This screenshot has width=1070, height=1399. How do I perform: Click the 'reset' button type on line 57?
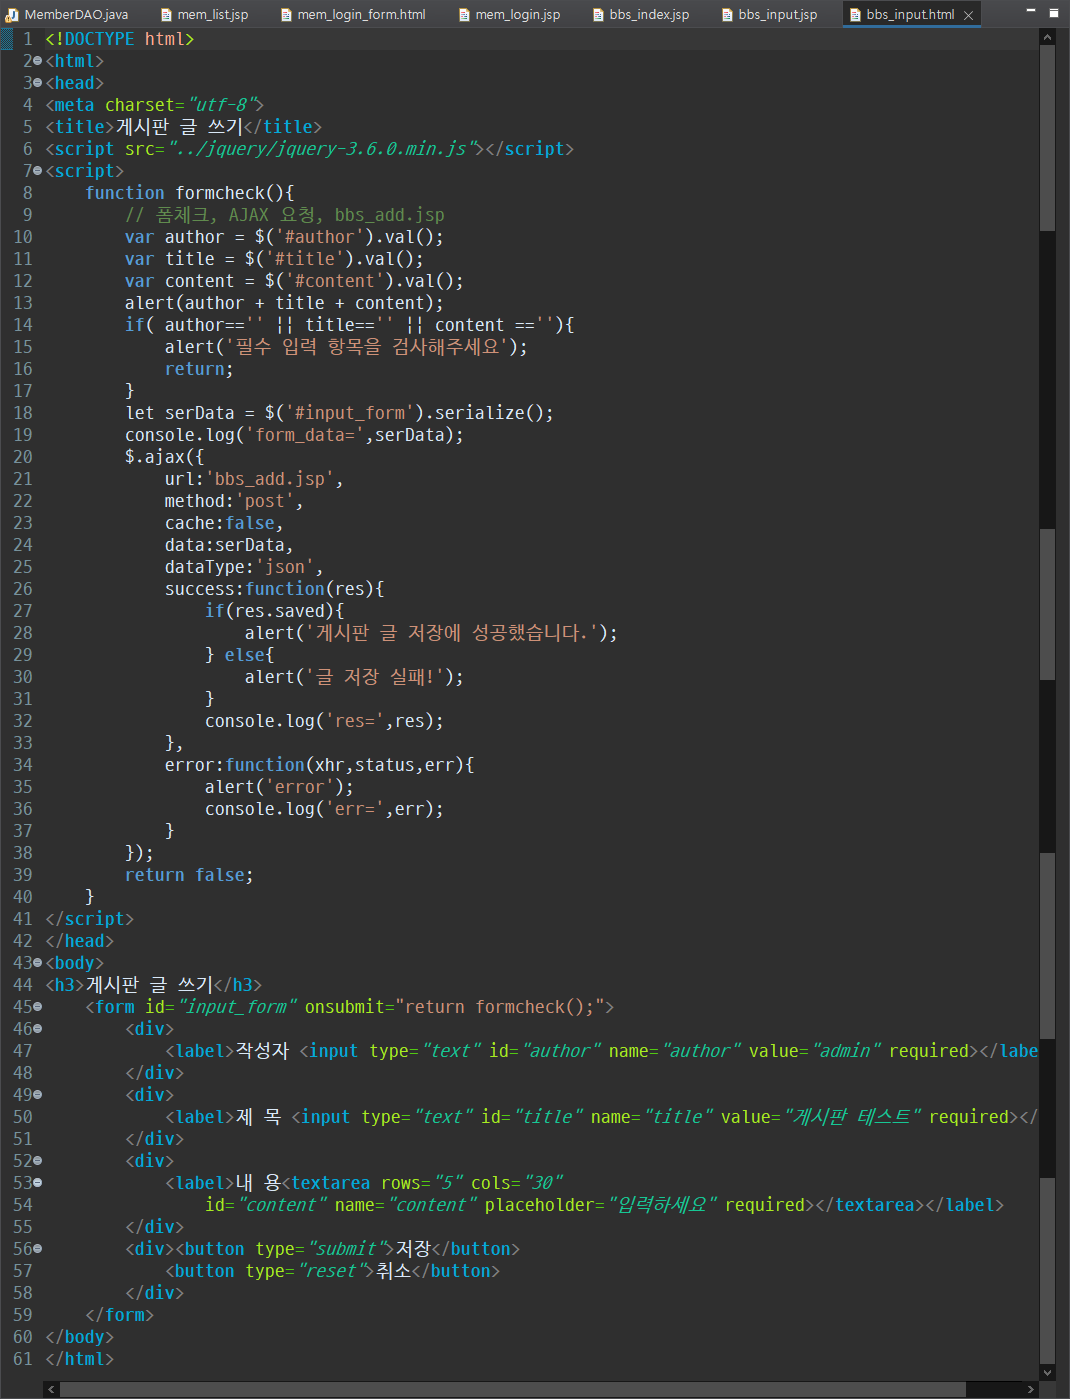(x=335, y=1271)
